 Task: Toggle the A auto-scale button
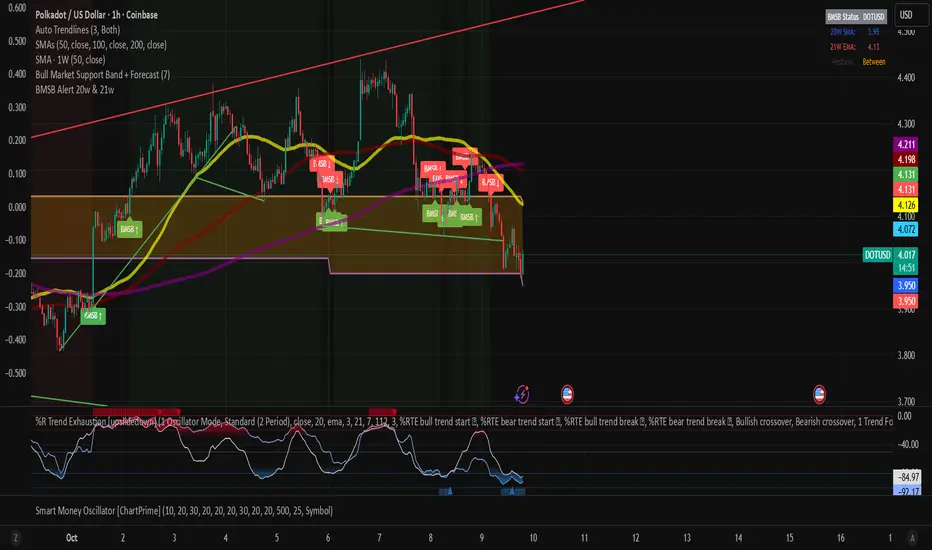click(912, 538)
